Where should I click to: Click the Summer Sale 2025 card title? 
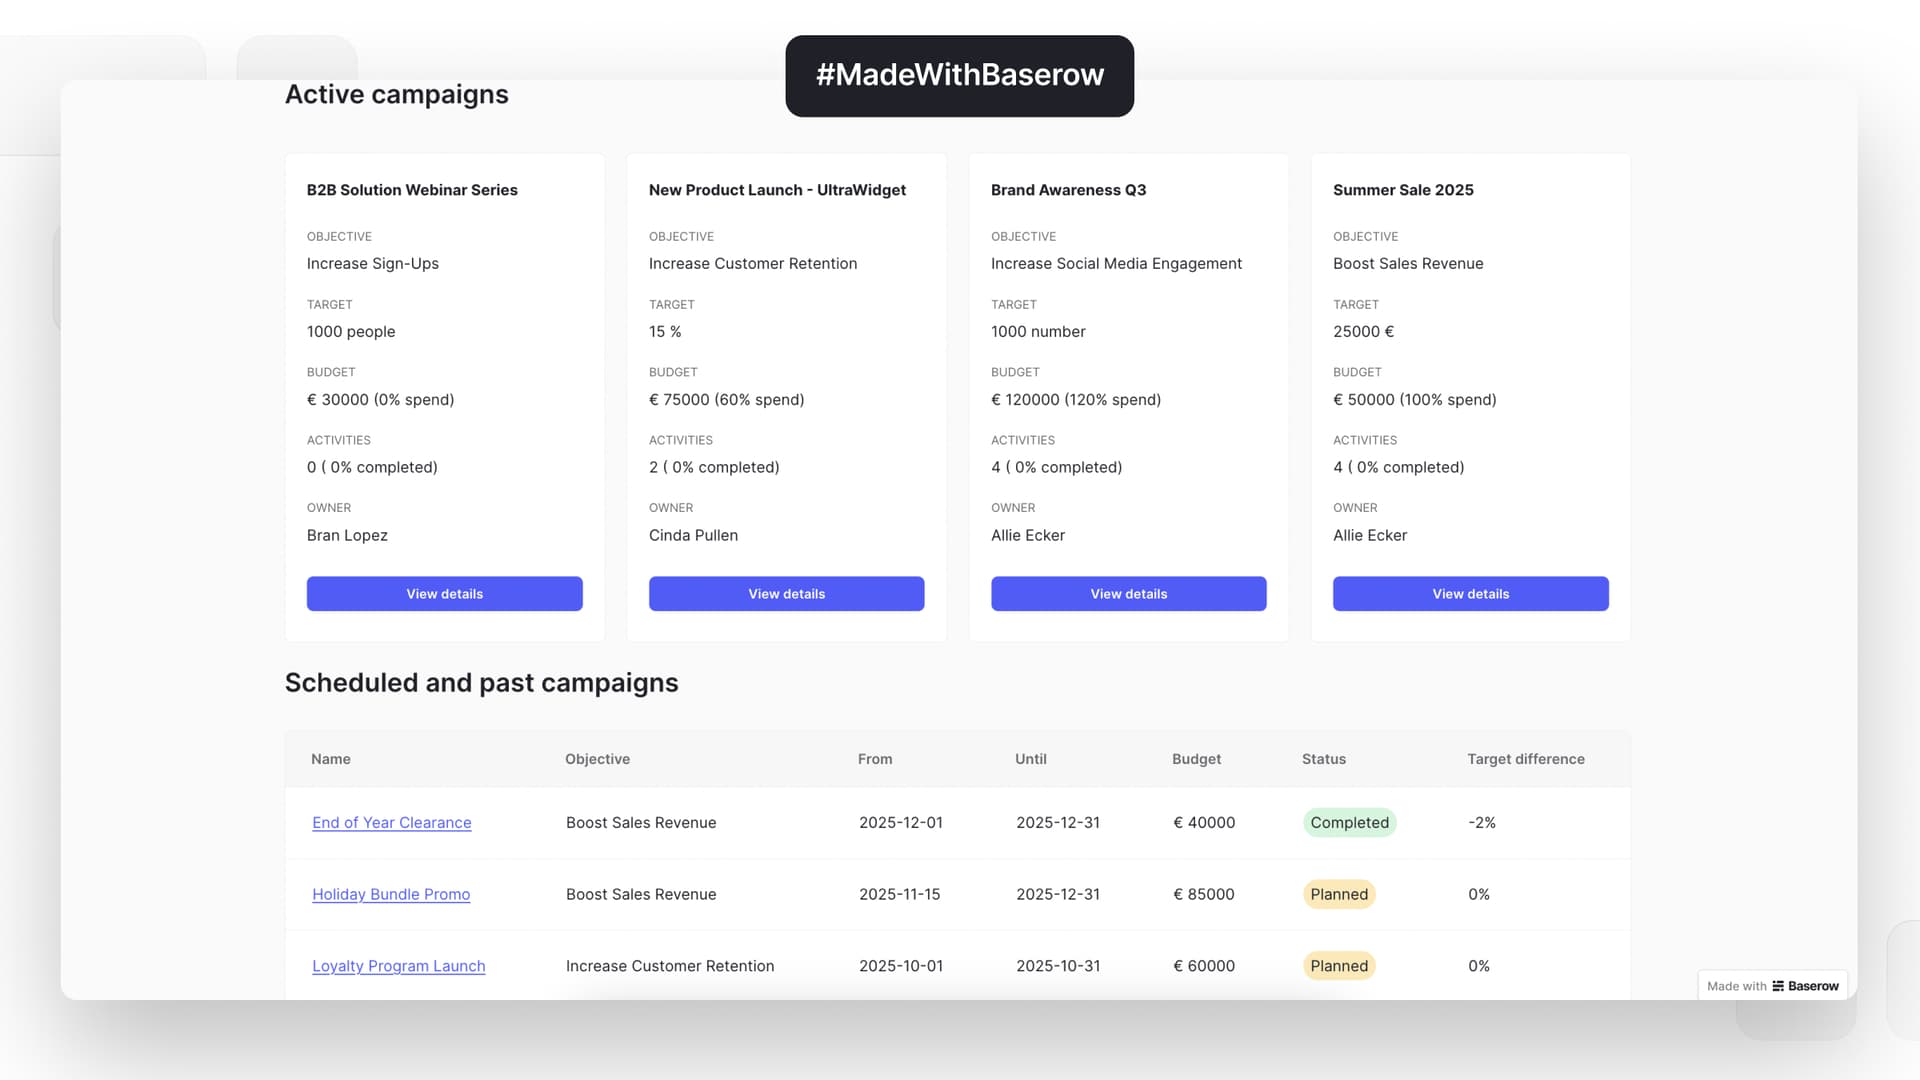(x=1403, y=190)
